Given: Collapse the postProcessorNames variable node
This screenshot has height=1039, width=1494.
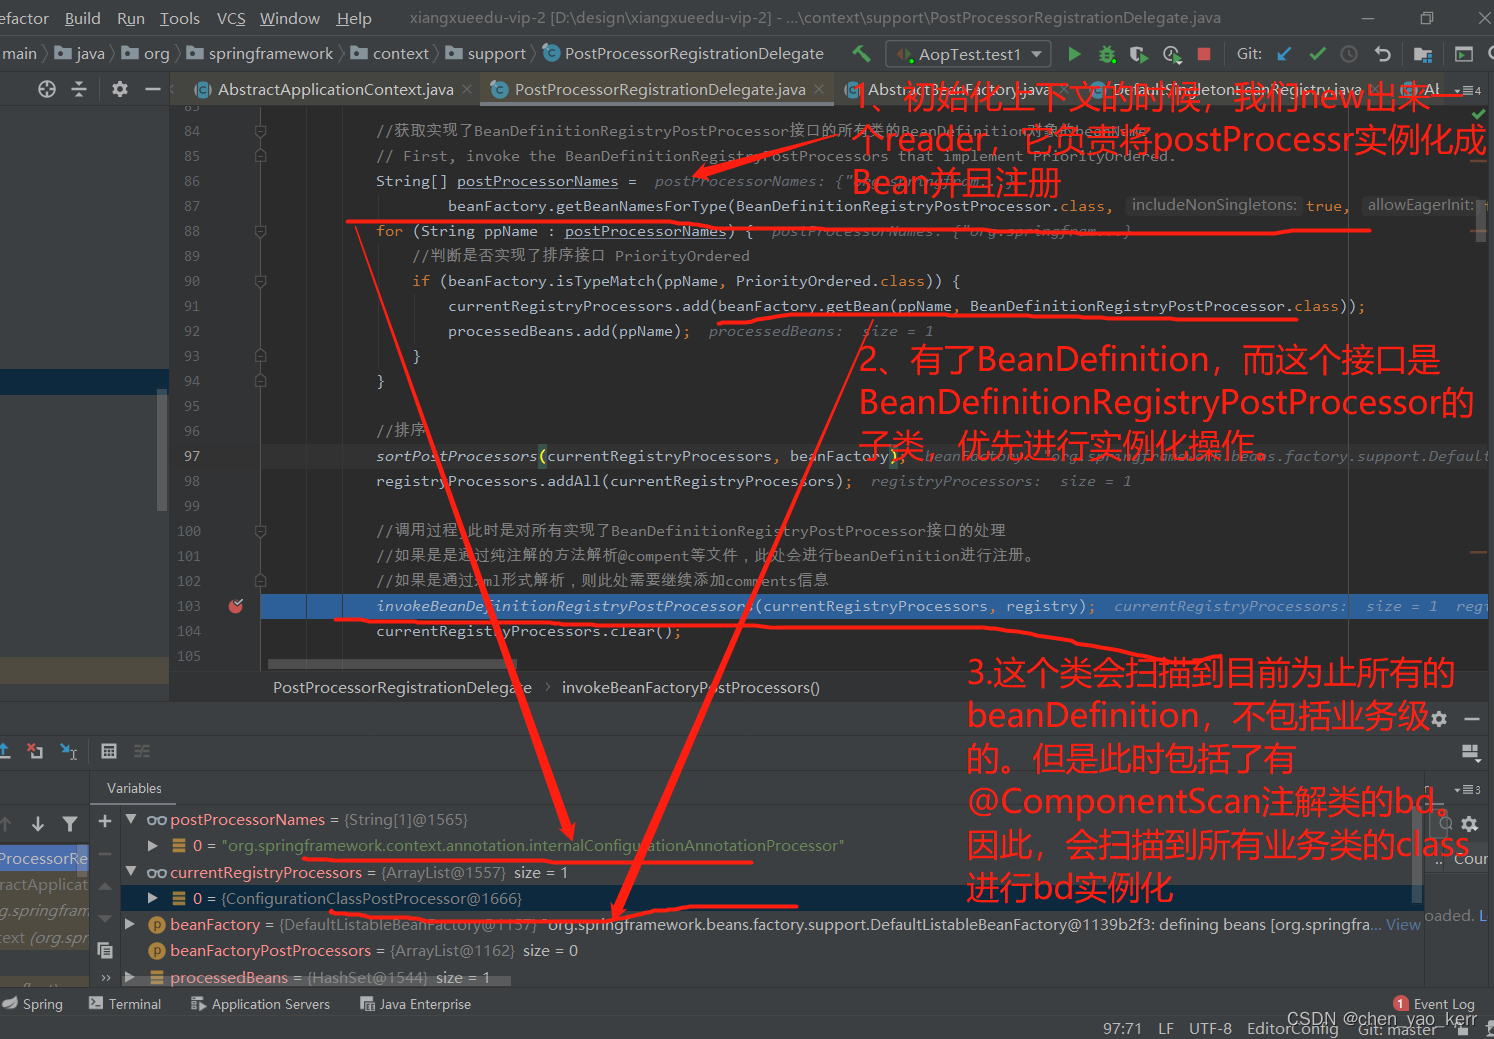Looking at the screenshot, I should (x=131, y=819).
